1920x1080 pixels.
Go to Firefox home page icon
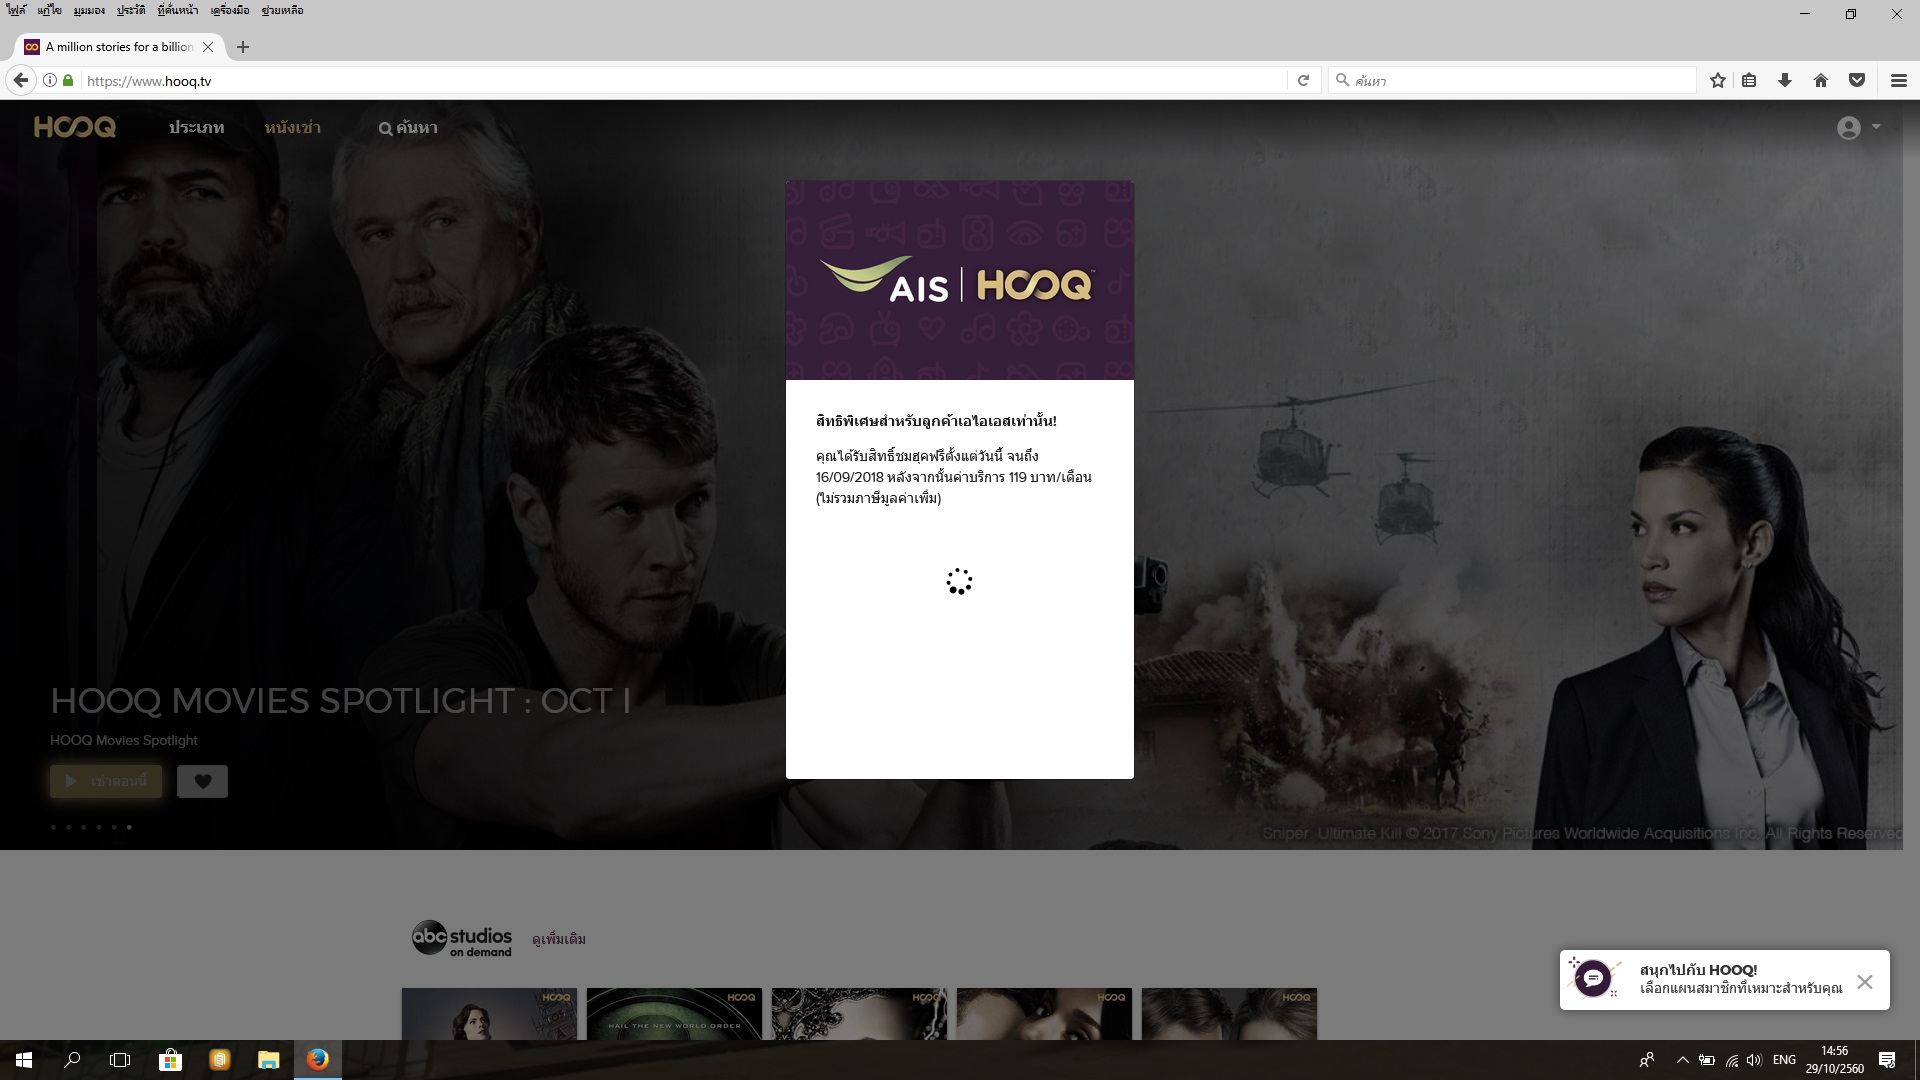tap(1820, 81)
